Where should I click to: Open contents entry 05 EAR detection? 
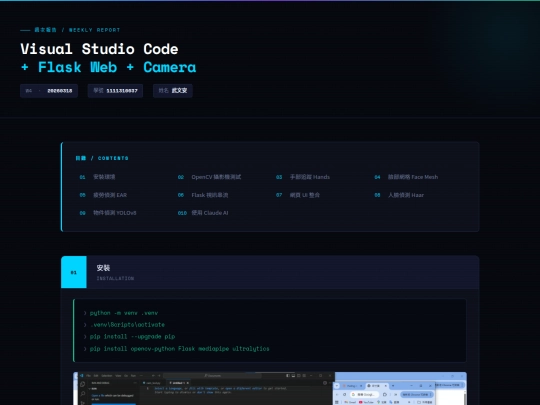click(x=103, y=195)
